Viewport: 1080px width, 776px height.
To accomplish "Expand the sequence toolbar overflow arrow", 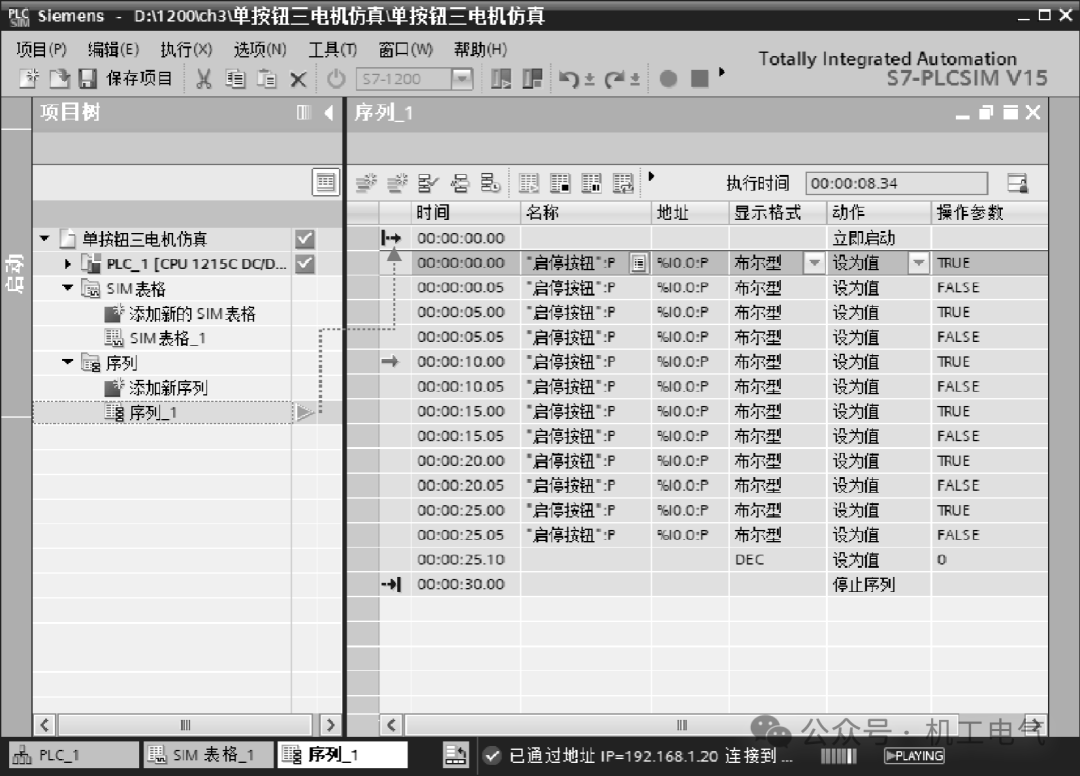I will (651, 177).
